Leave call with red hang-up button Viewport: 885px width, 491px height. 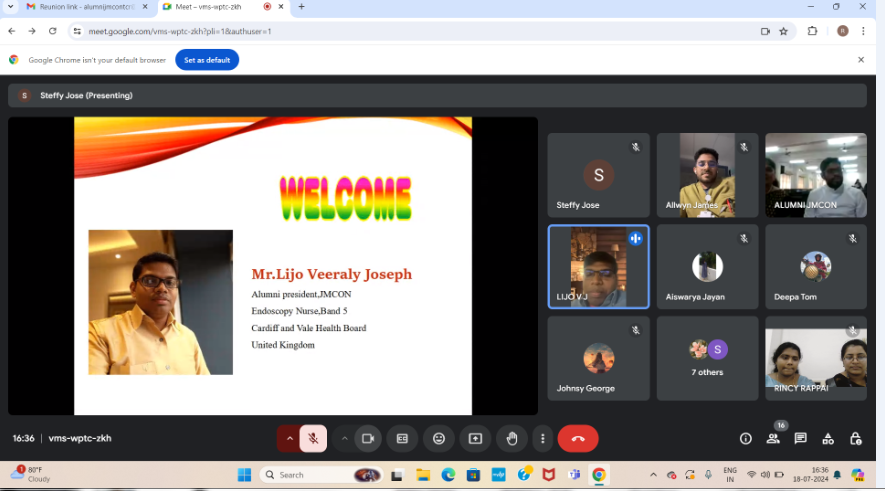pyautogui.click(x=578, y=439)
